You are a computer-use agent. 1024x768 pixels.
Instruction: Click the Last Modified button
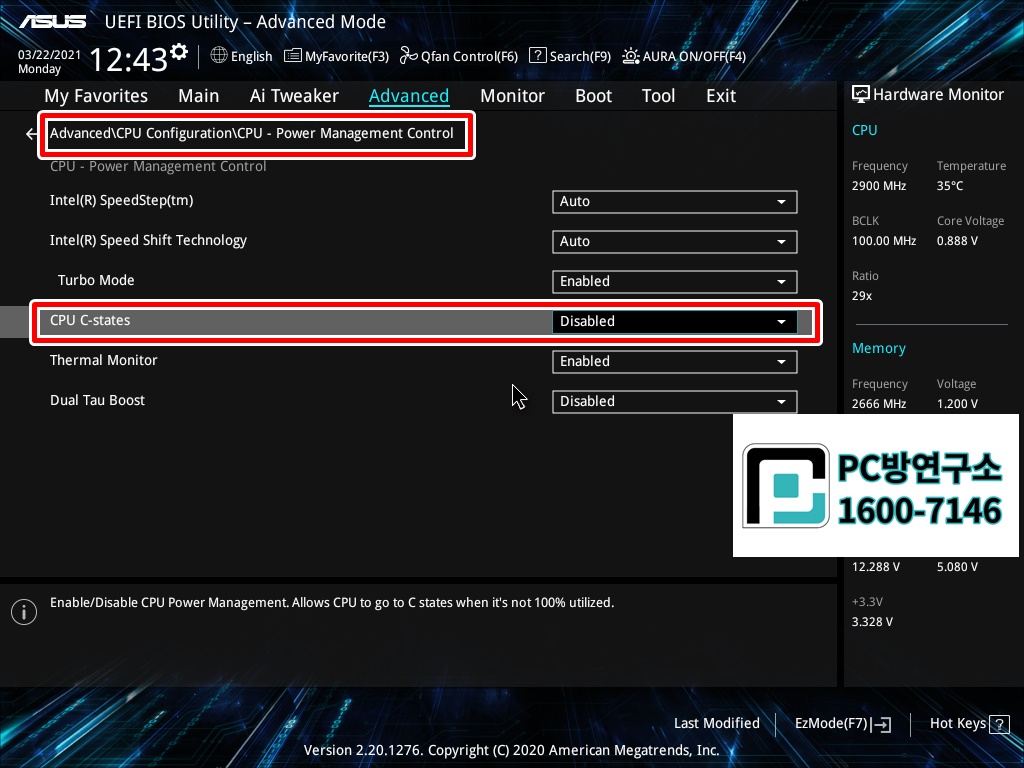[716, 724]
